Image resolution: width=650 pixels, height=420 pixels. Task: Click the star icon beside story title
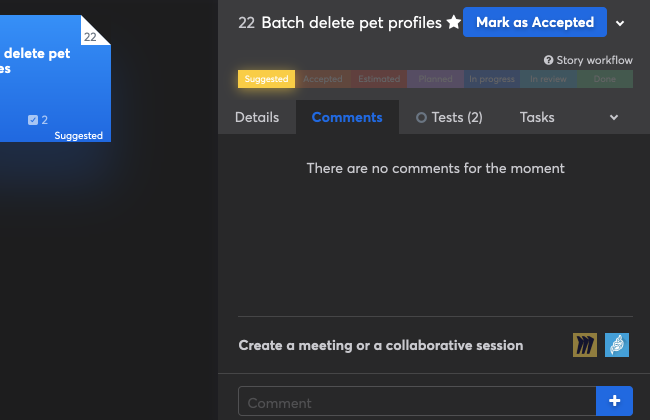tap(453, 23)
